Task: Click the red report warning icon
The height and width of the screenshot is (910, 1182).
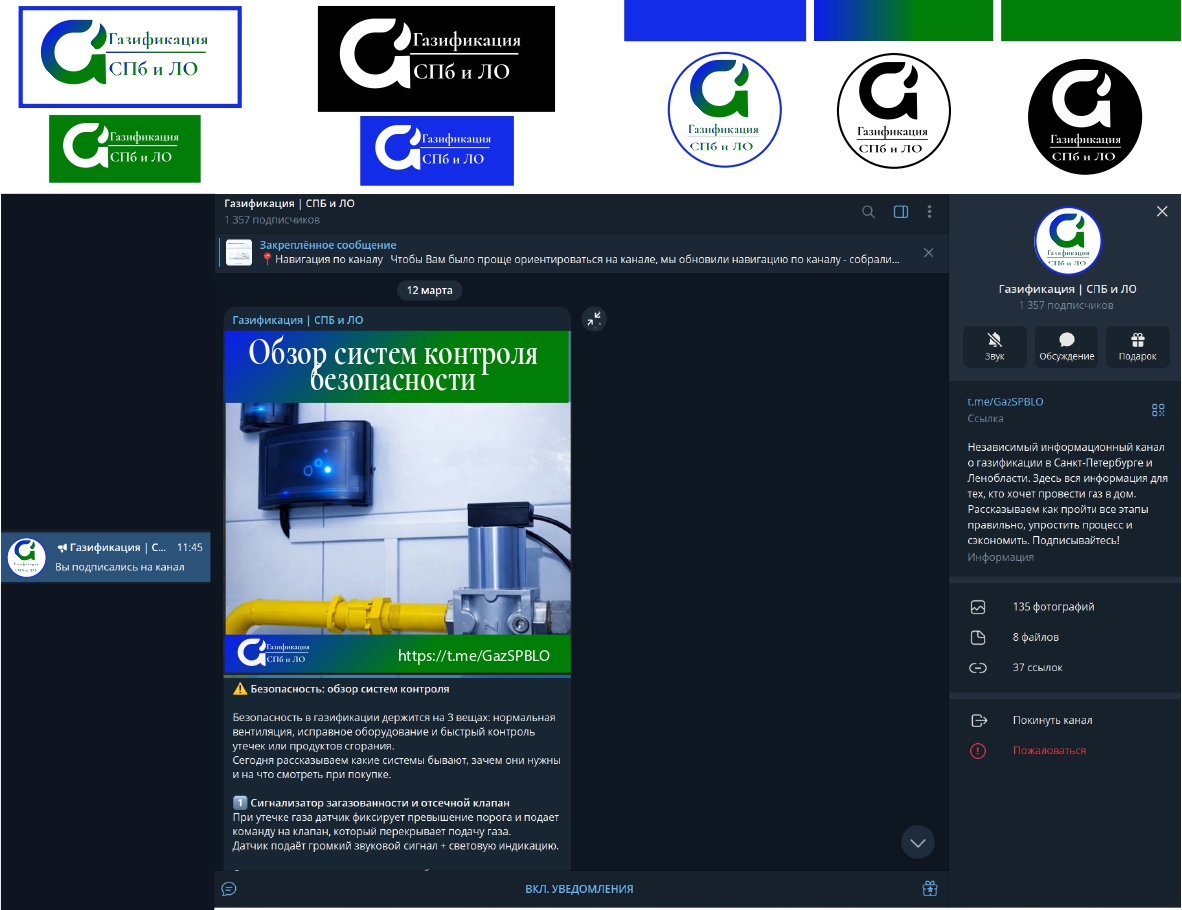Action: coord(978,751)
